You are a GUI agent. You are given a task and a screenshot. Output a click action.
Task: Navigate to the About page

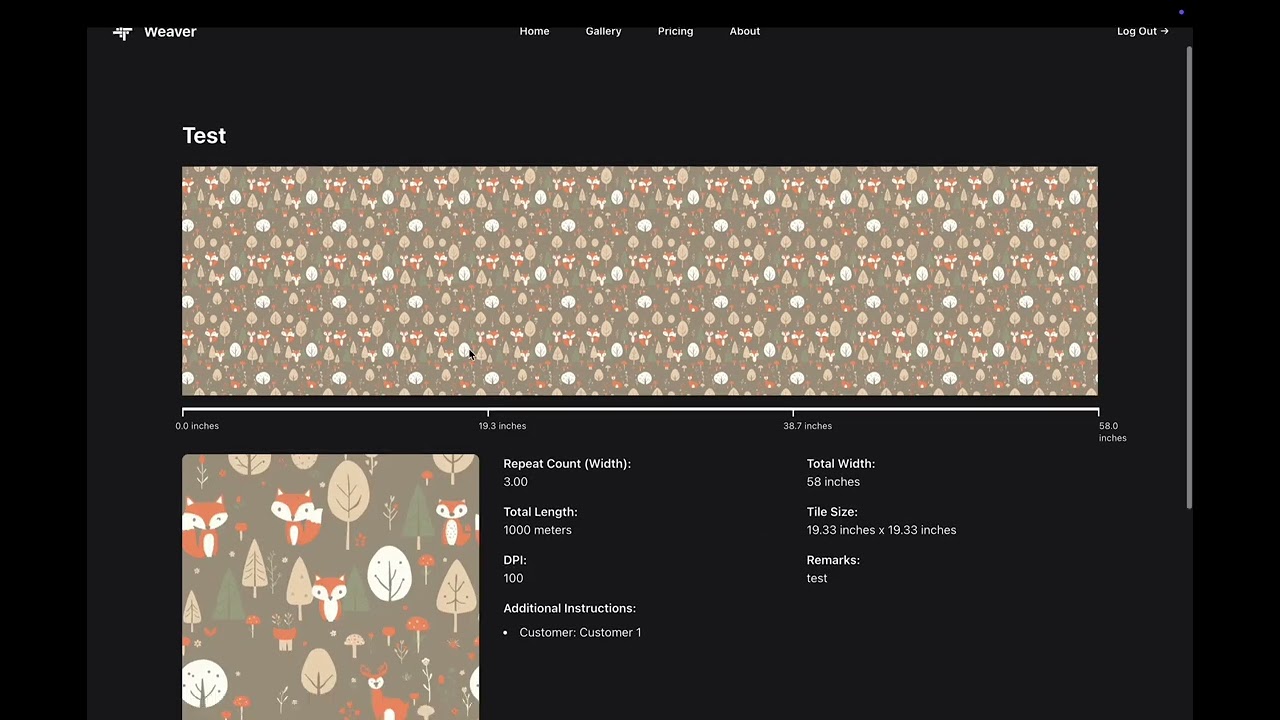[x=745, y=31]
